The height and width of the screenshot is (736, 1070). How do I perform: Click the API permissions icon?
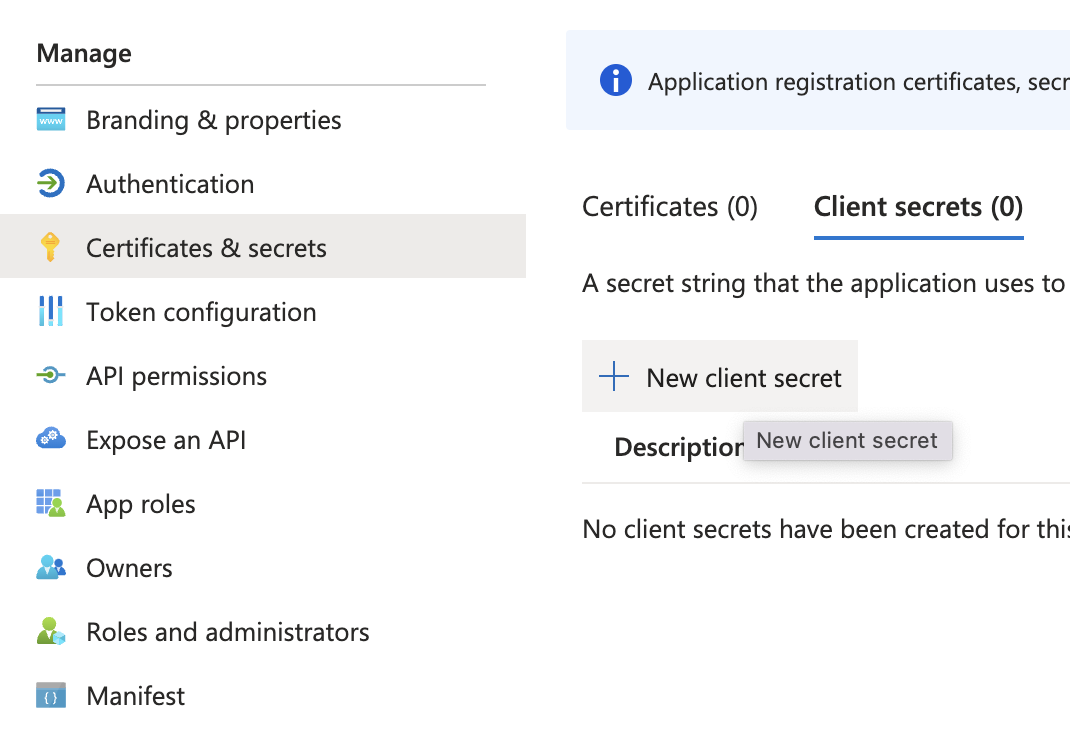coord(50,374)
